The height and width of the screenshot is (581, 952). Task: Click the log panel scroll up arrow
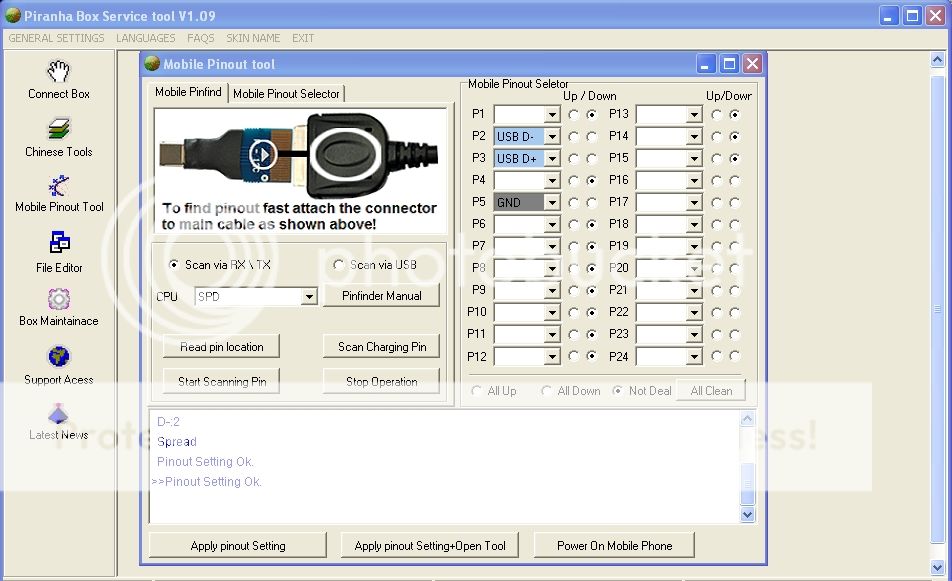[x=747, y=419]
